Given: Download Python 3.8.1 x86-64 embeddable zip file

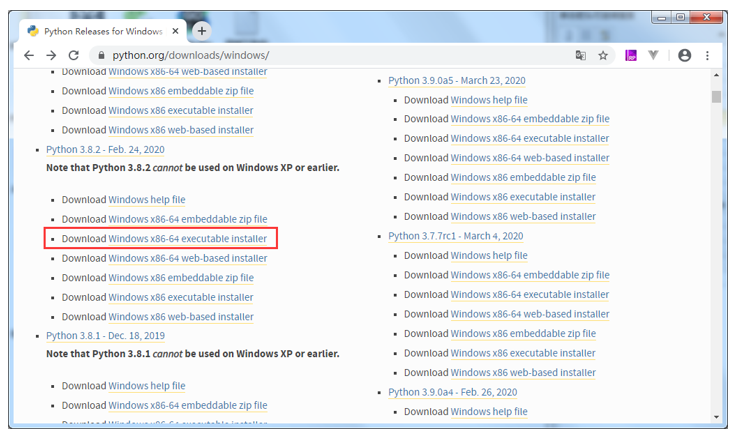Looking at the screenshot, I should click(x=188, y=405).
